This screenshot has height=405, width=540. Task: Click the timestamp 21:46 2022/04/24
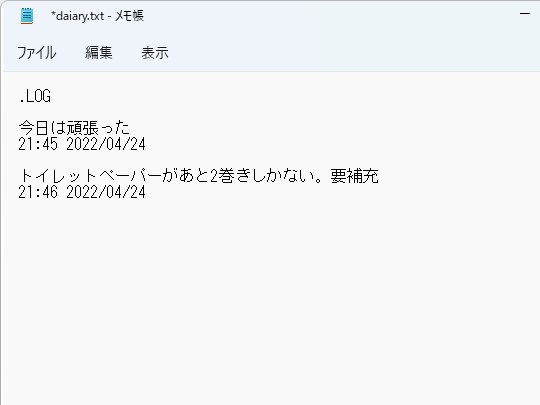(82, 192)
